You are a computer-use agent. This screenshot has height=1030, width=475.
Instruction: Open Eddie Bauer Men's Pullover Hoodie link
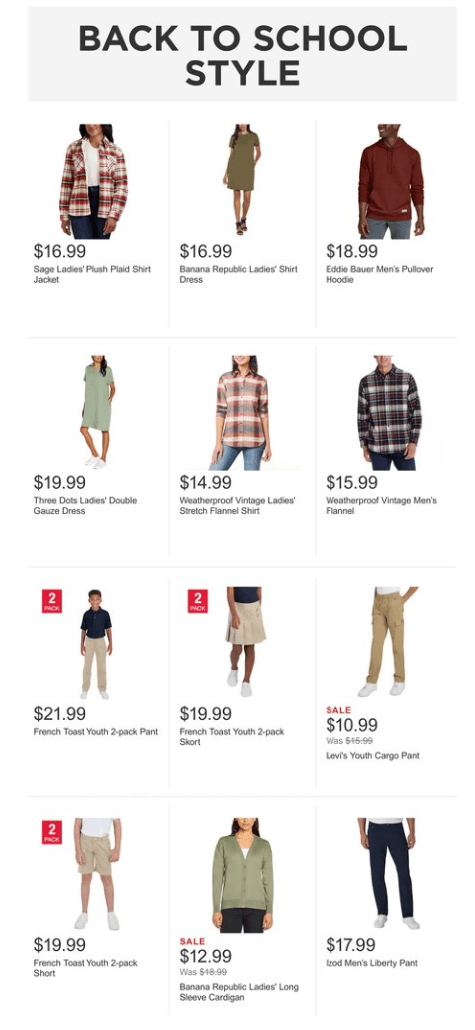[x=380, y=275]
